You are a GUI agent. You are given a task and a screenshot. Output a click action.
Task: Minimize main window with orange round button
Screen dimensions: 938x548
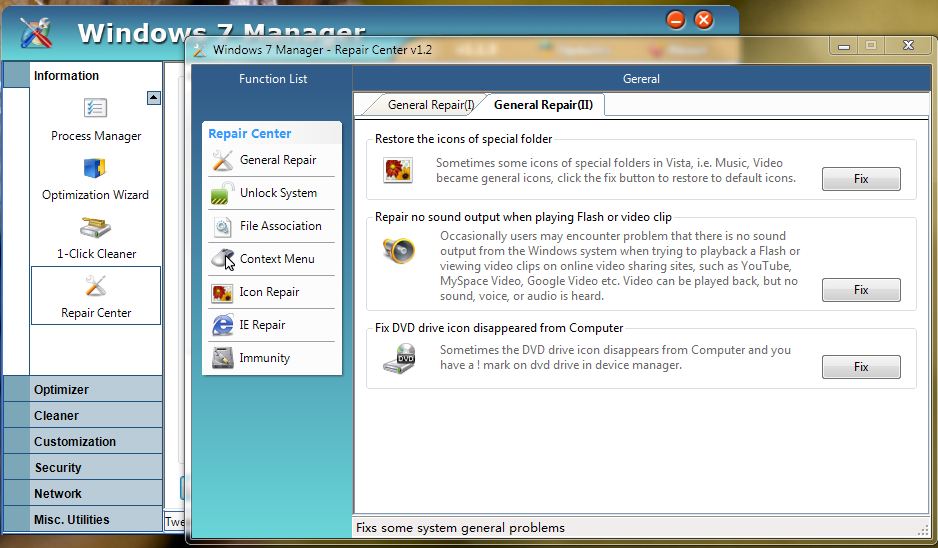(x=675, y=20)
